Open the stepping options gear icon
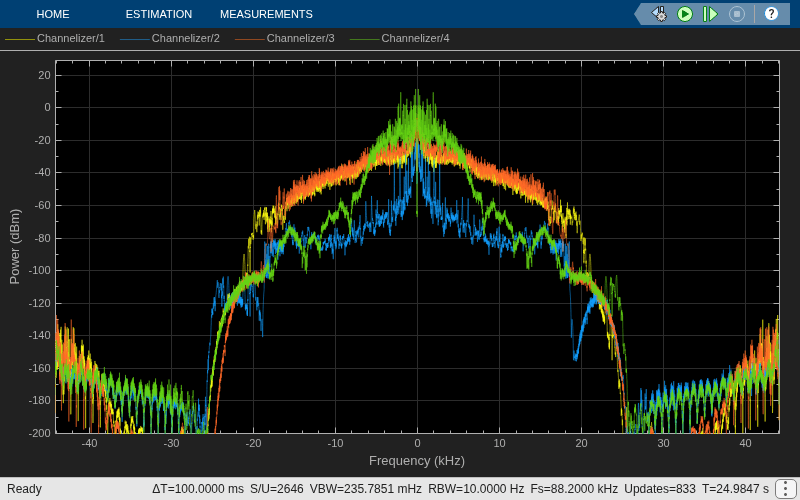 click(660, 14)
